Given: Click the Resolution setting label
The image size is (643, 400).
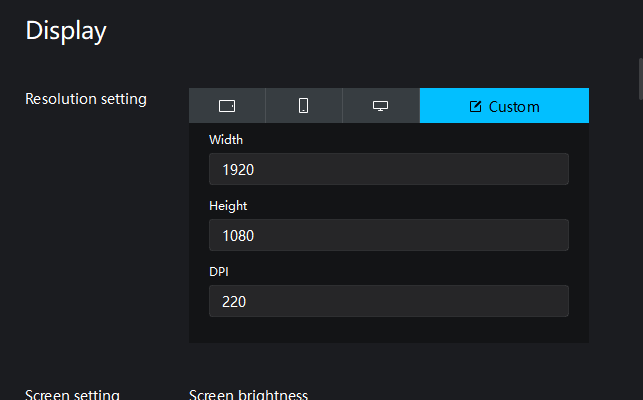Looking at the screenshot, I should click(x=86, y=99).
